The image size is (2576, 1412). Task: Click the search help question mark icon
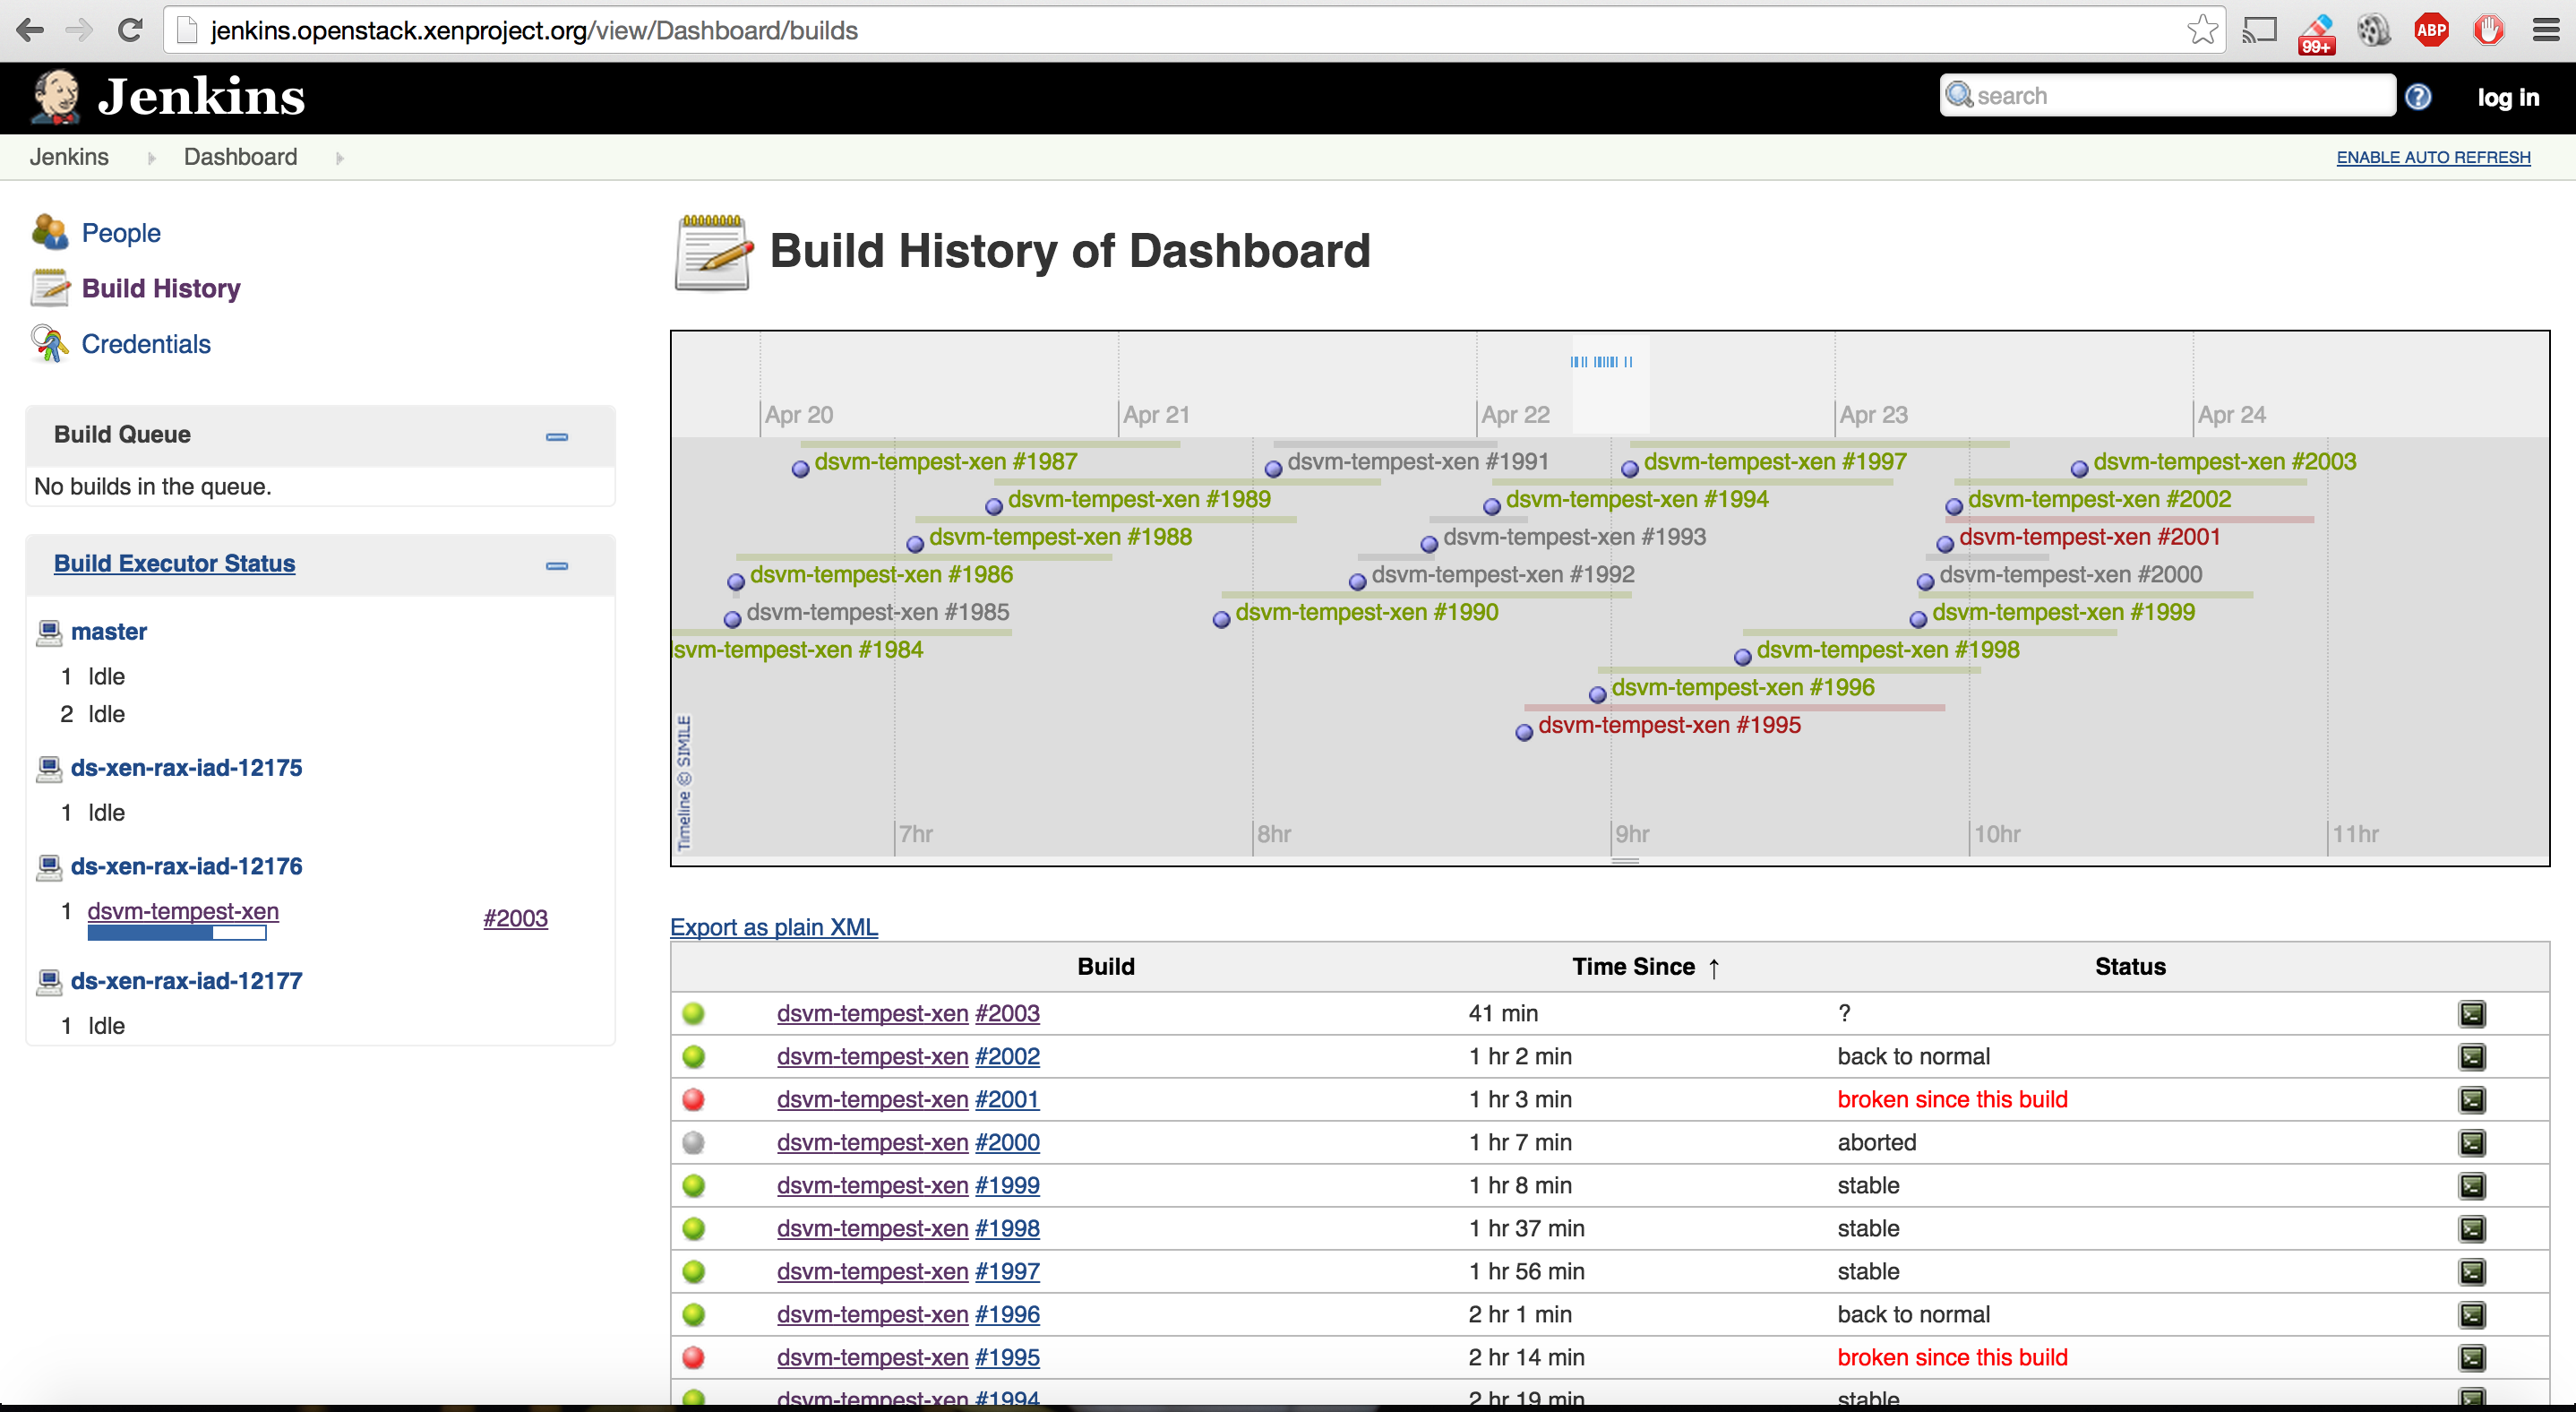tap(2418, 97)
